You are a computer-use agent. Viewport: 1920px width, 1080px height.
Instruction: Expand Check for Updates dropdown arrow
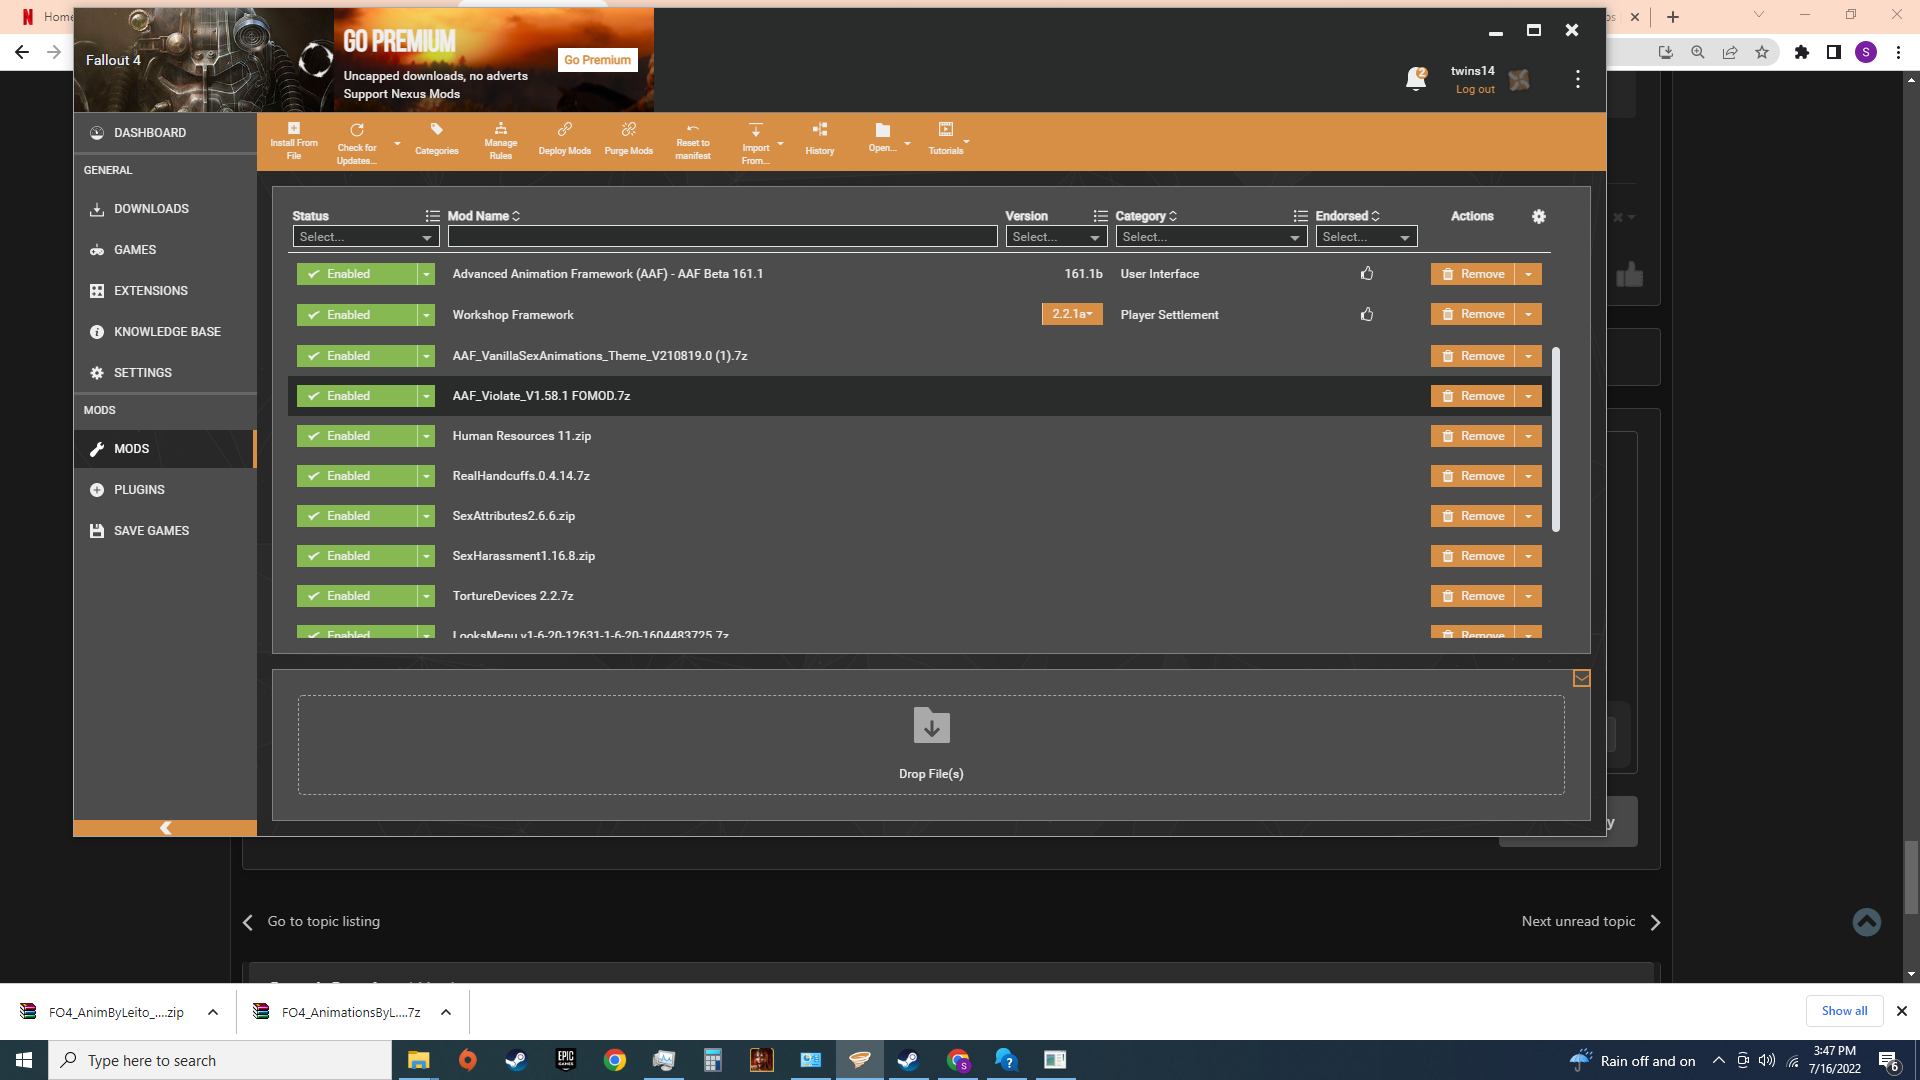[397, 144]
